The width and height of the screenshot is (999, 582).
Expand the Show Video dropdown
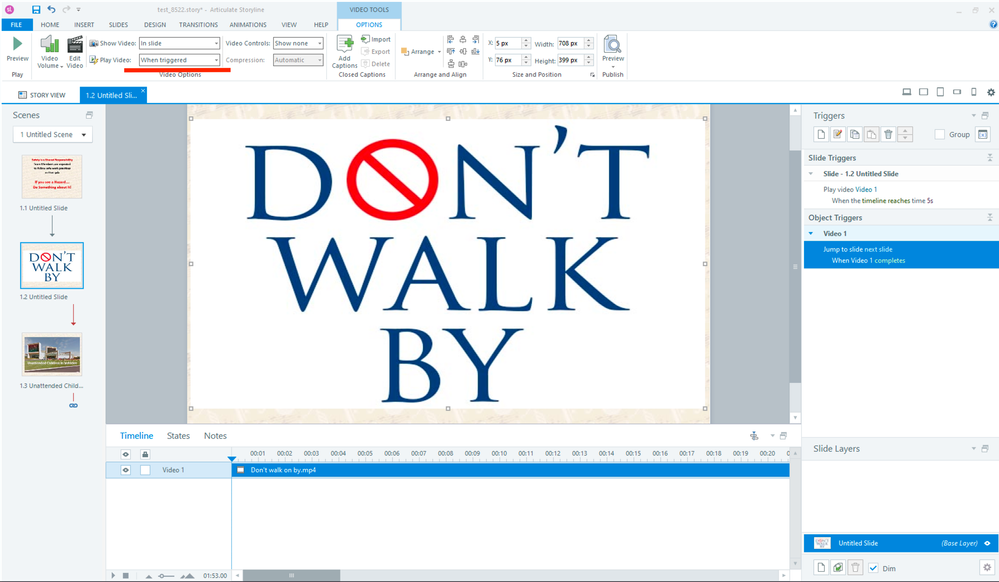tap(179, 43)
